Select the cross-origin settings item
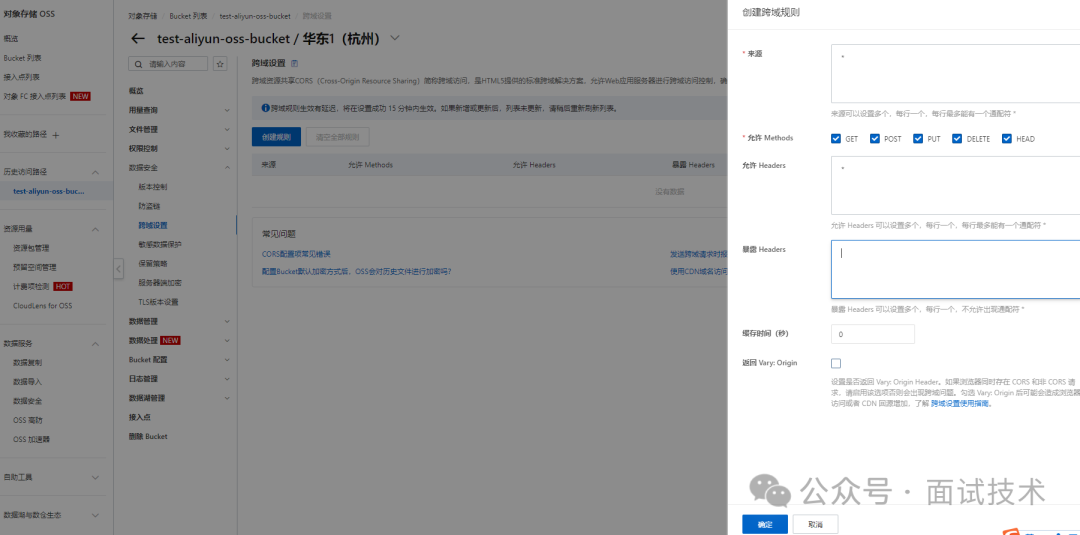The width and height of the screenshot is (1080, 535). (x=153, y=225)
